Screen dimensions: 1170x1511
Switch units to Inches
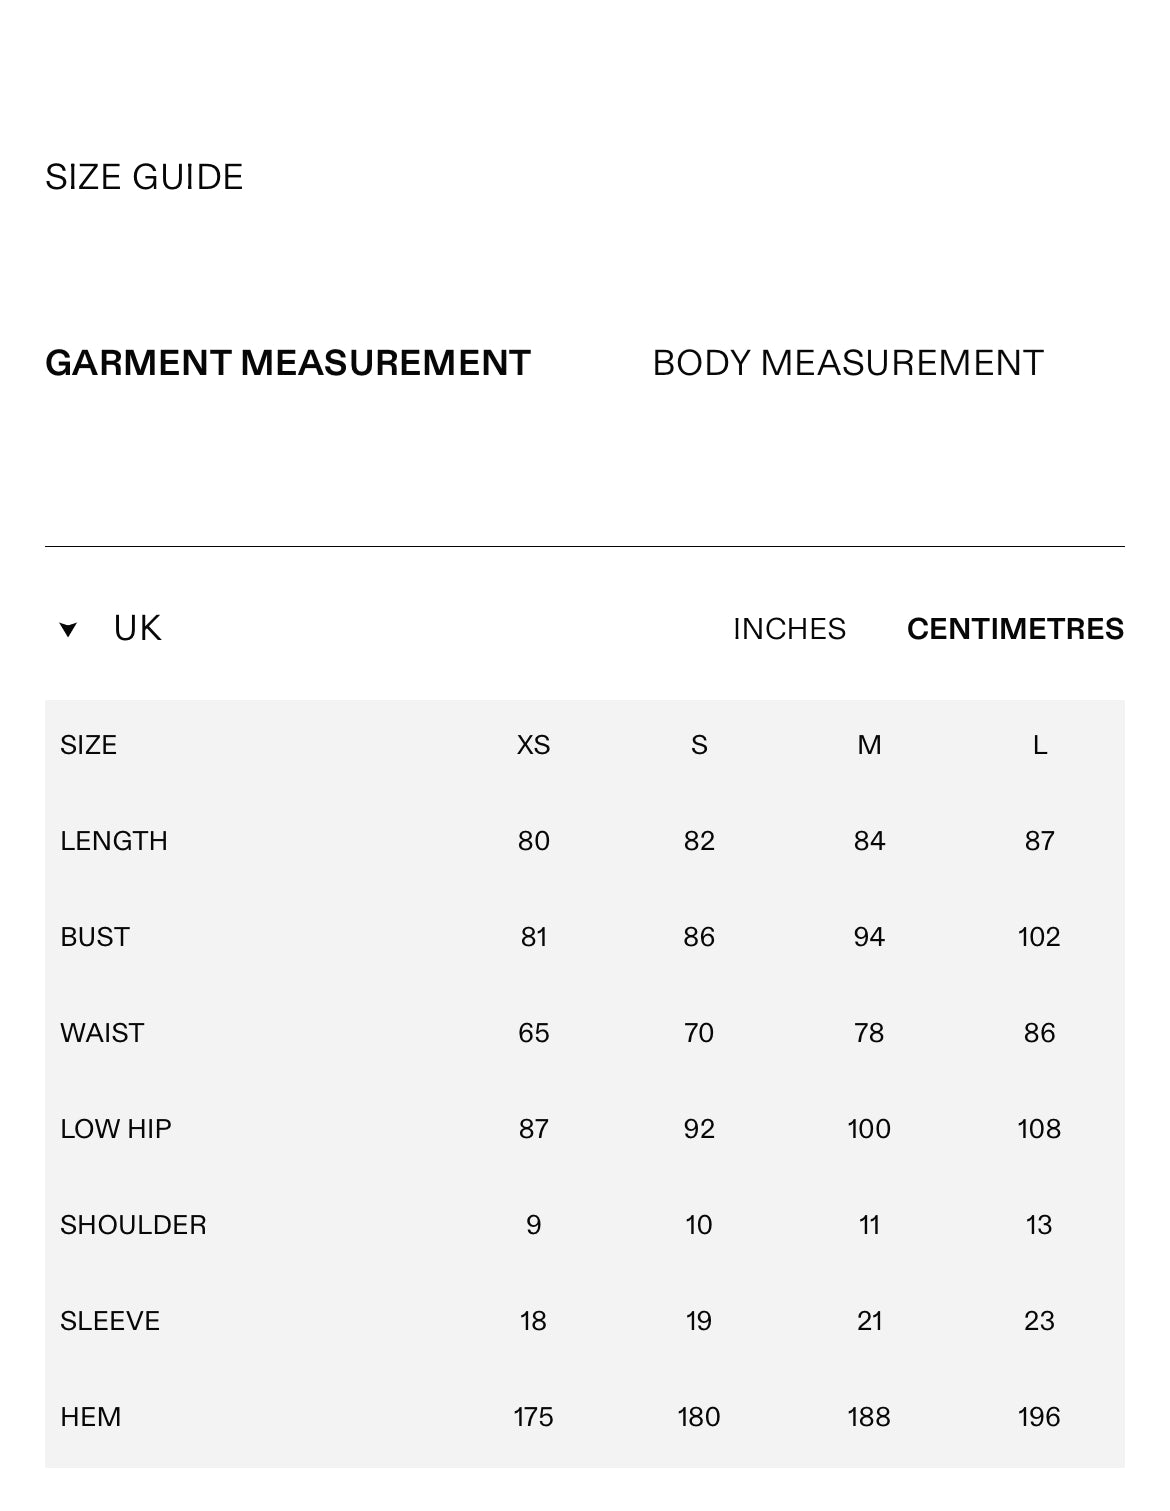(789, 629)
